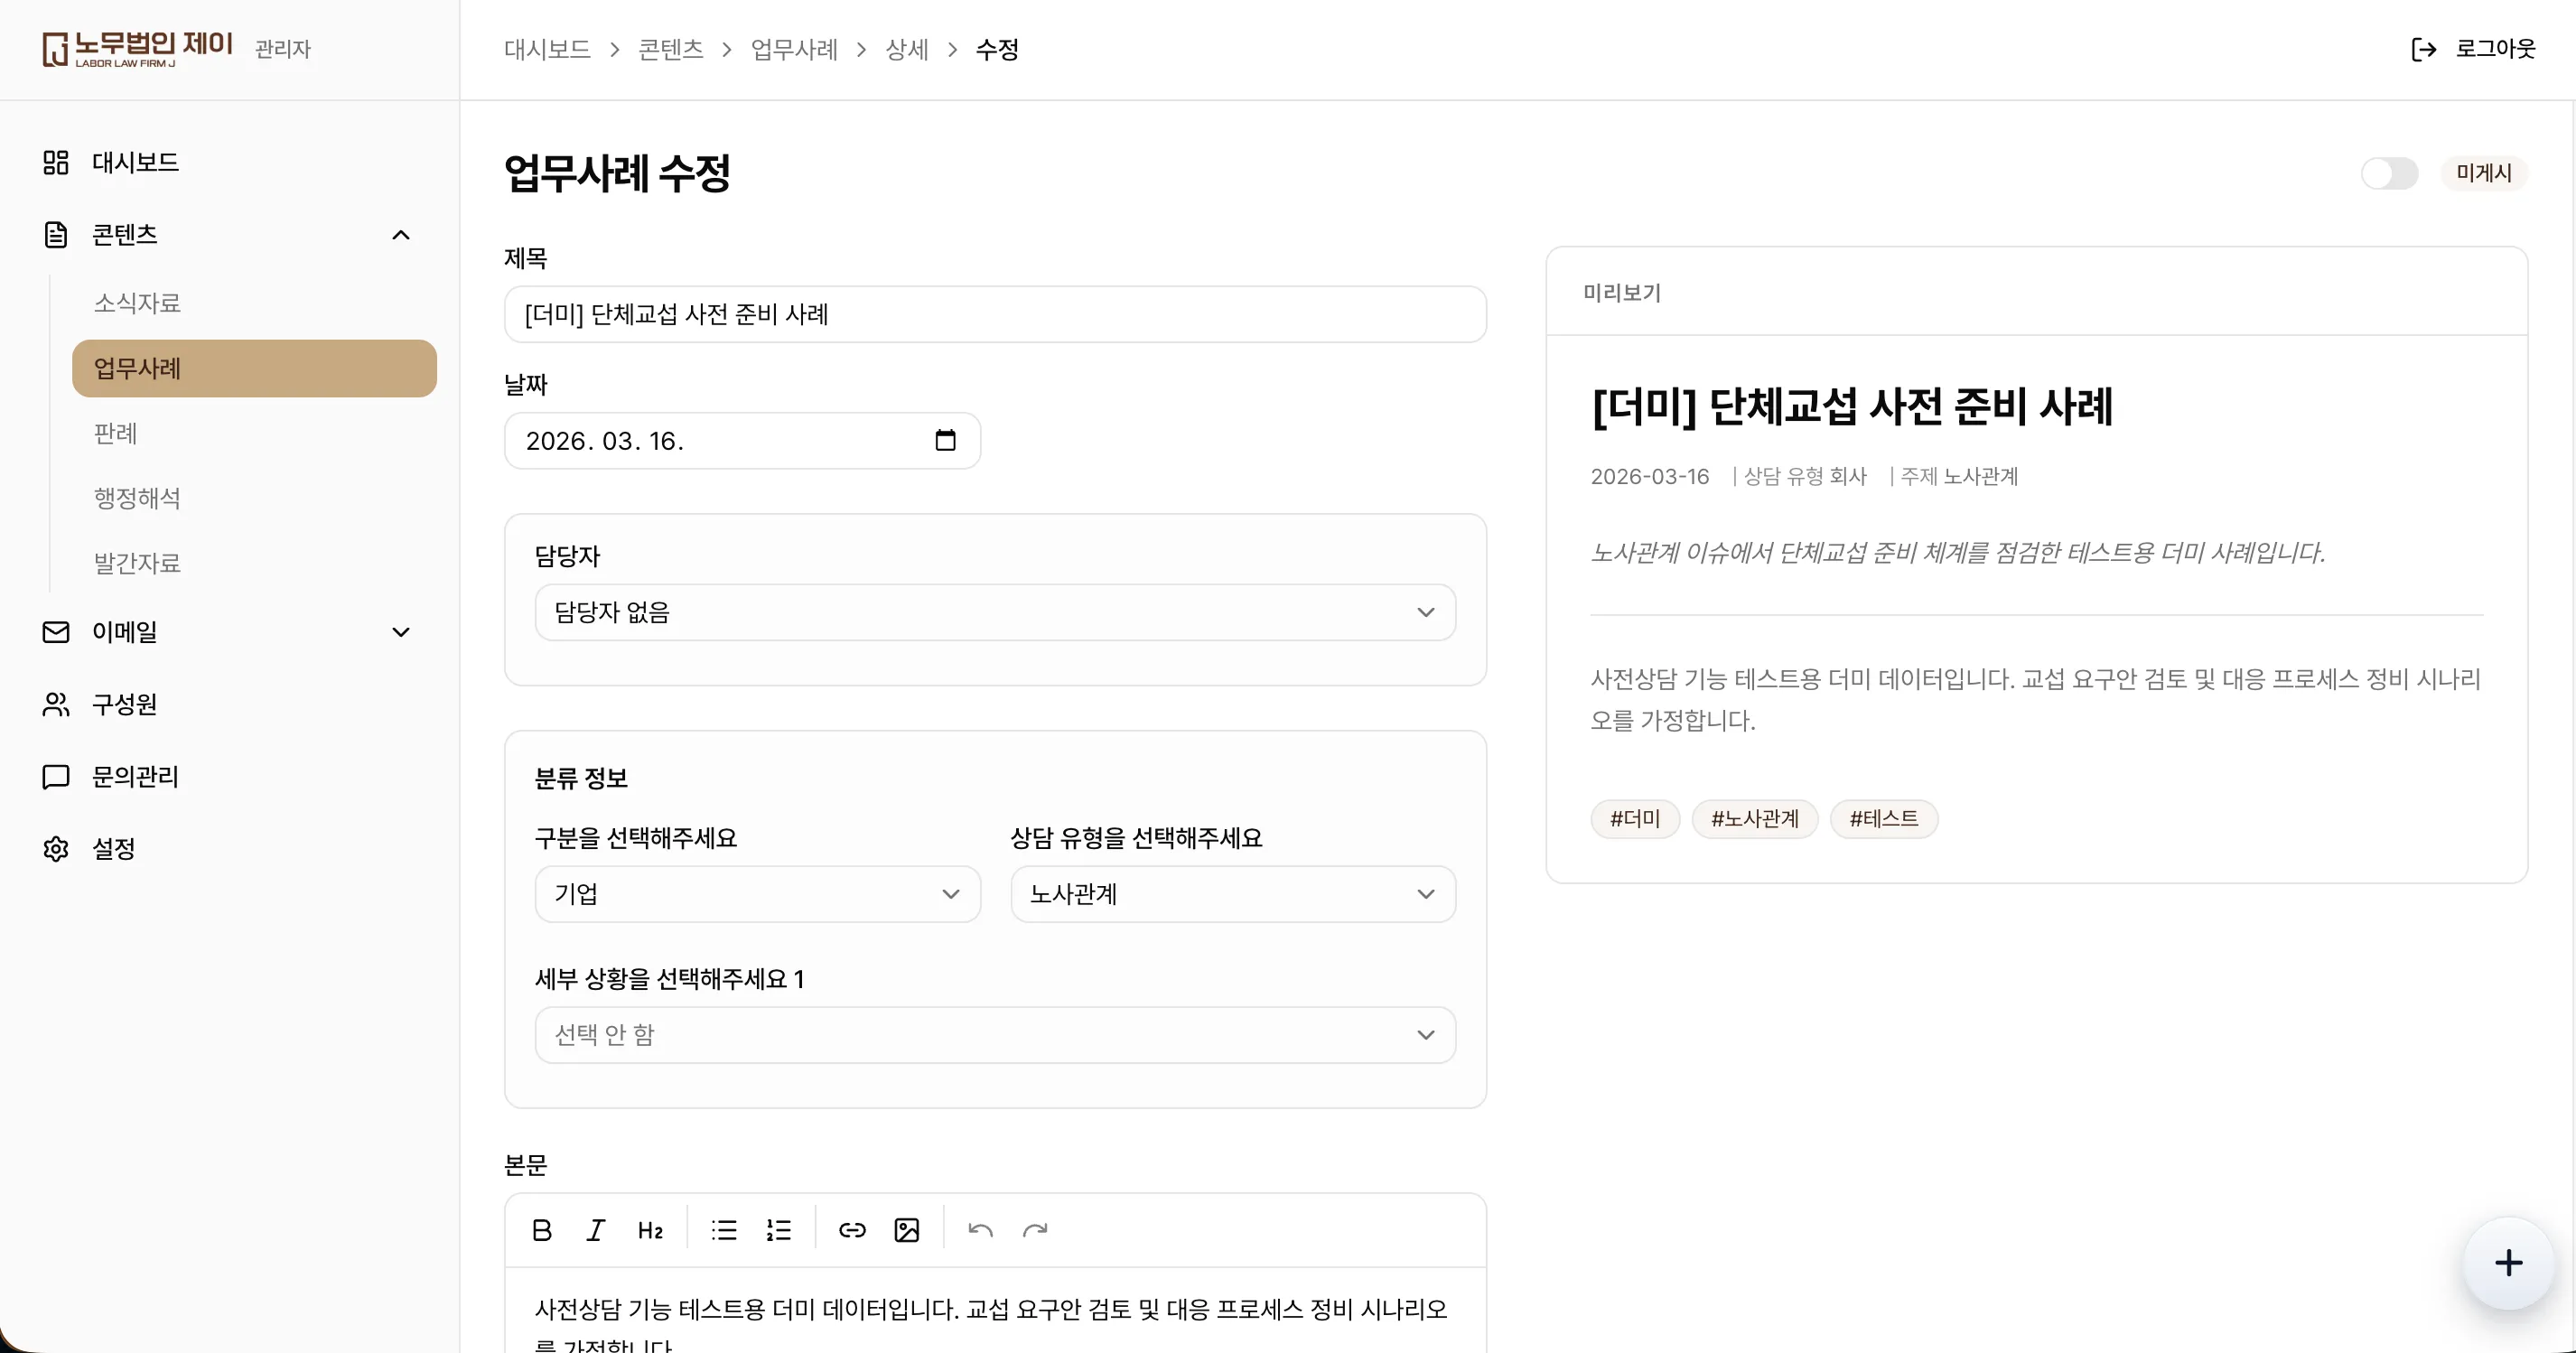
Task: Expand the 이메일 menu section
Action: (230, 632)
